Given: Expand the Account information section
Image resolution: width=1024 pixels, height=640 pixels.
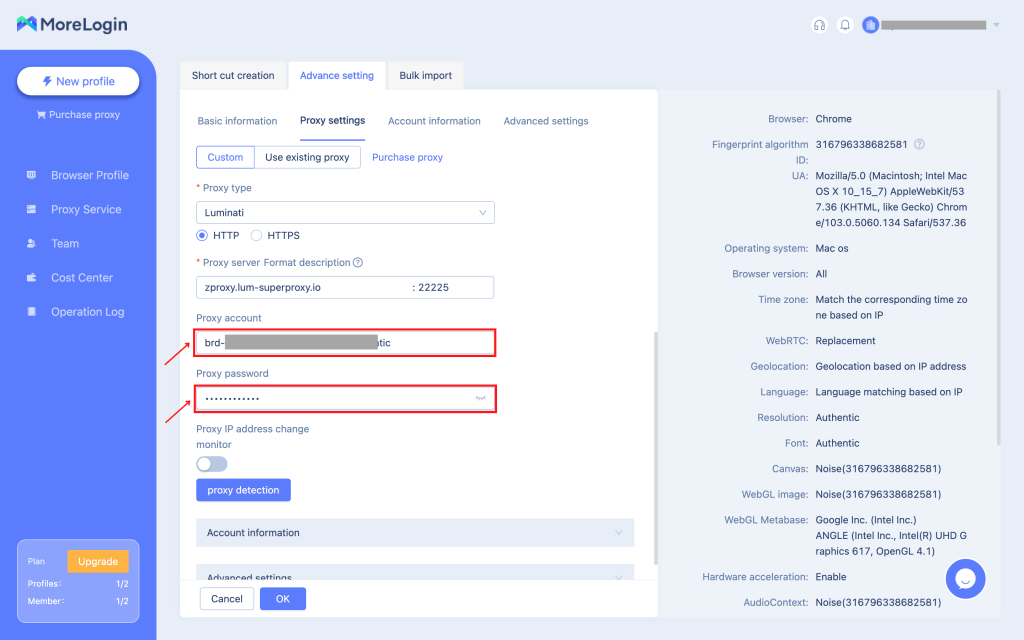Looking at the screenshot, I should (x=415, y=533).
